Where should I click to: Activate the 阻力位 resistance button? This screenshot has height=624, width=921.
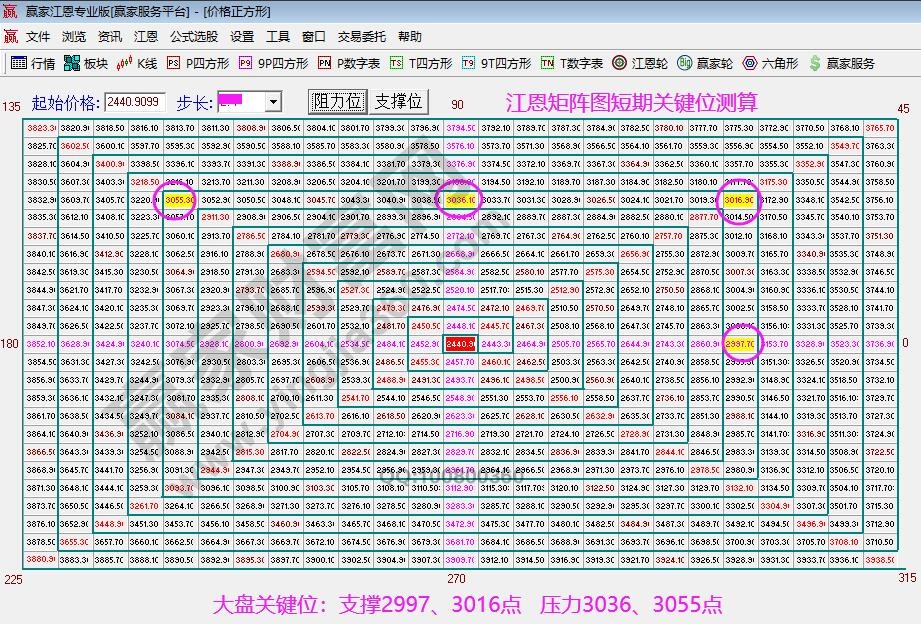[x=339, y=100]
